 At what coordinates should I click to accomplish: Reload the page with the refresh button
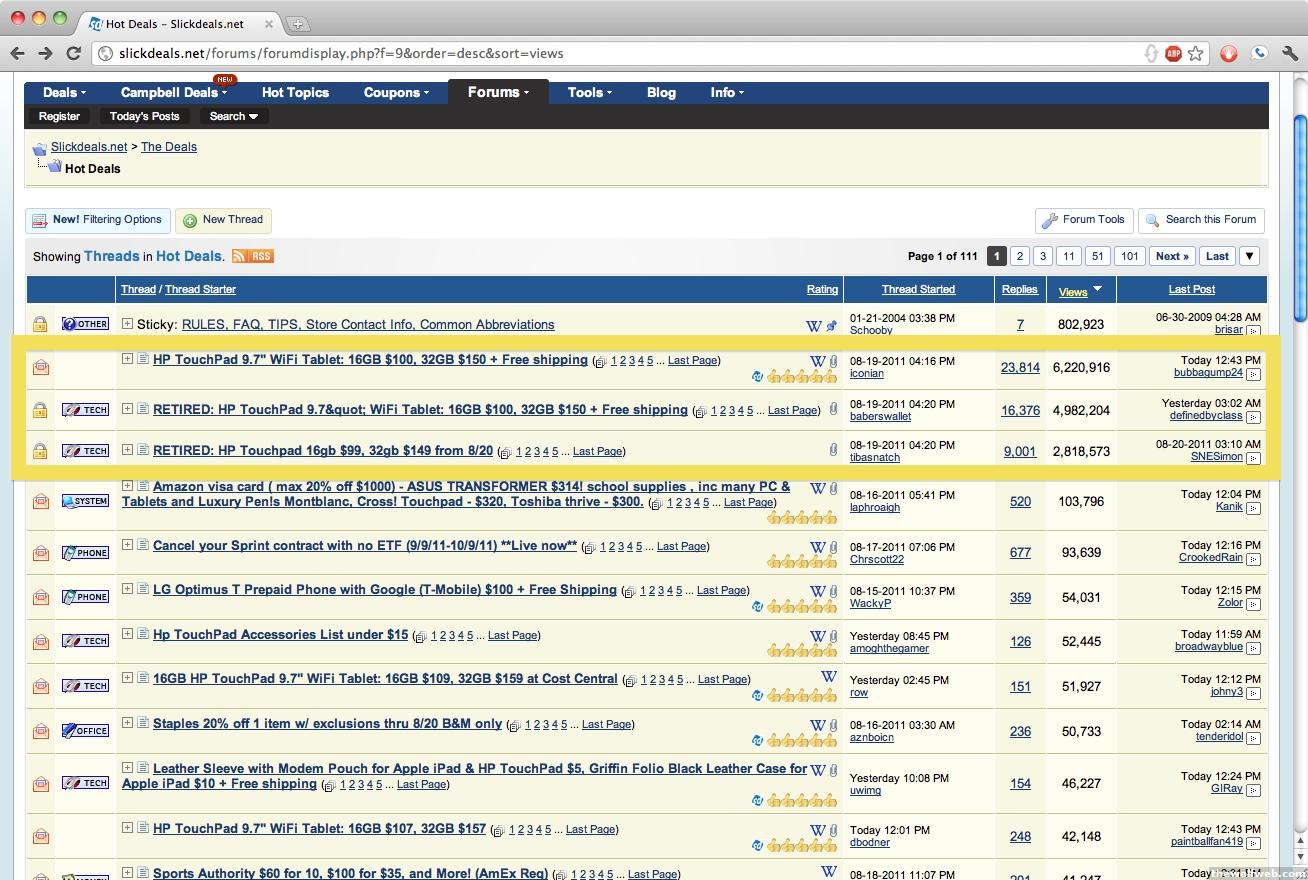tap(73, 53)
